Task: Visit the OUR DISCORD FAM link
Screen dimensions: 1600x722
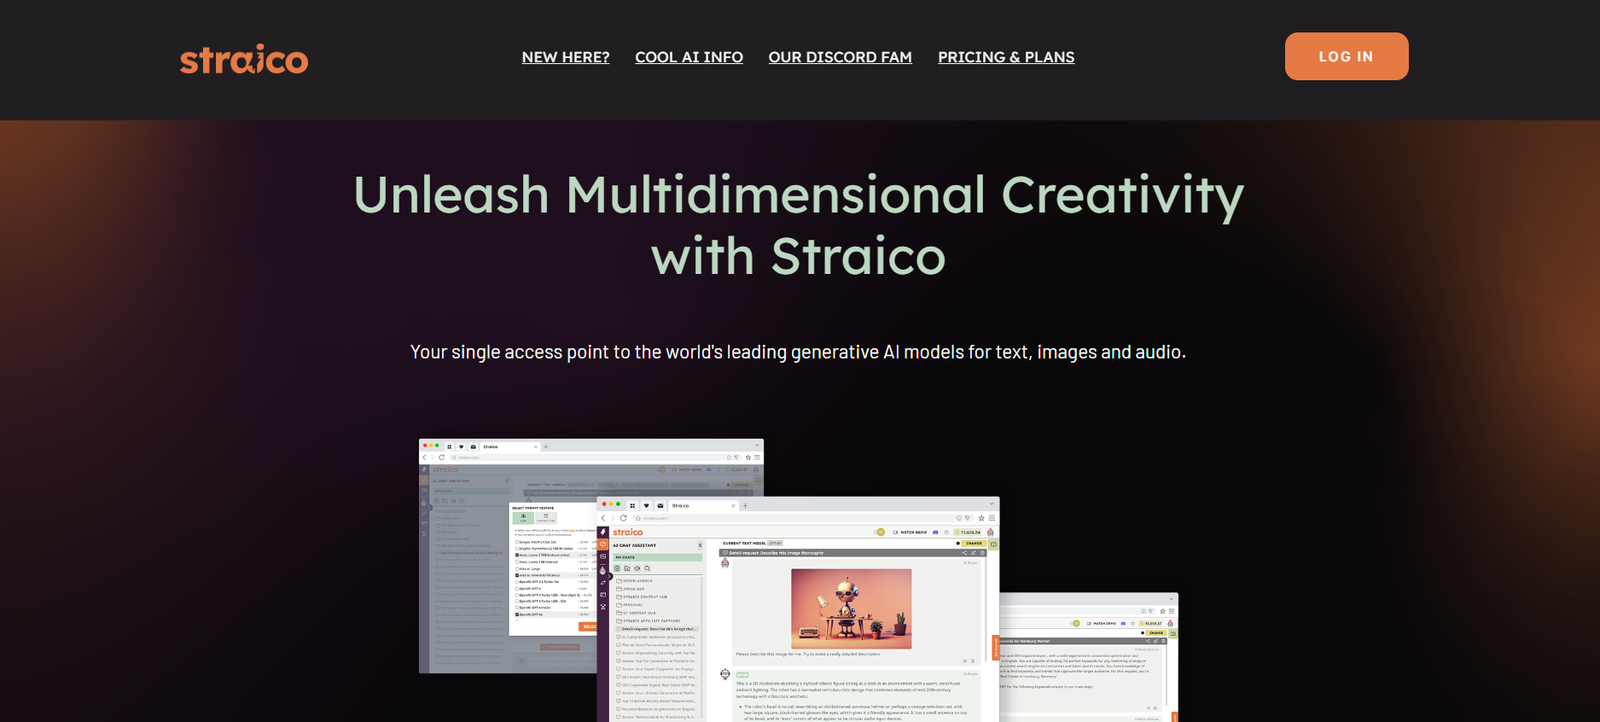Action: tap(840, 57)
